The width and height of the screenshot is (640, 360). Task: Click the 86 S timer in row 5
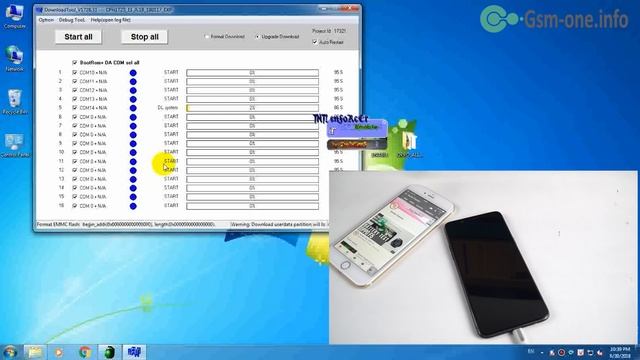[x=338, y=108]
